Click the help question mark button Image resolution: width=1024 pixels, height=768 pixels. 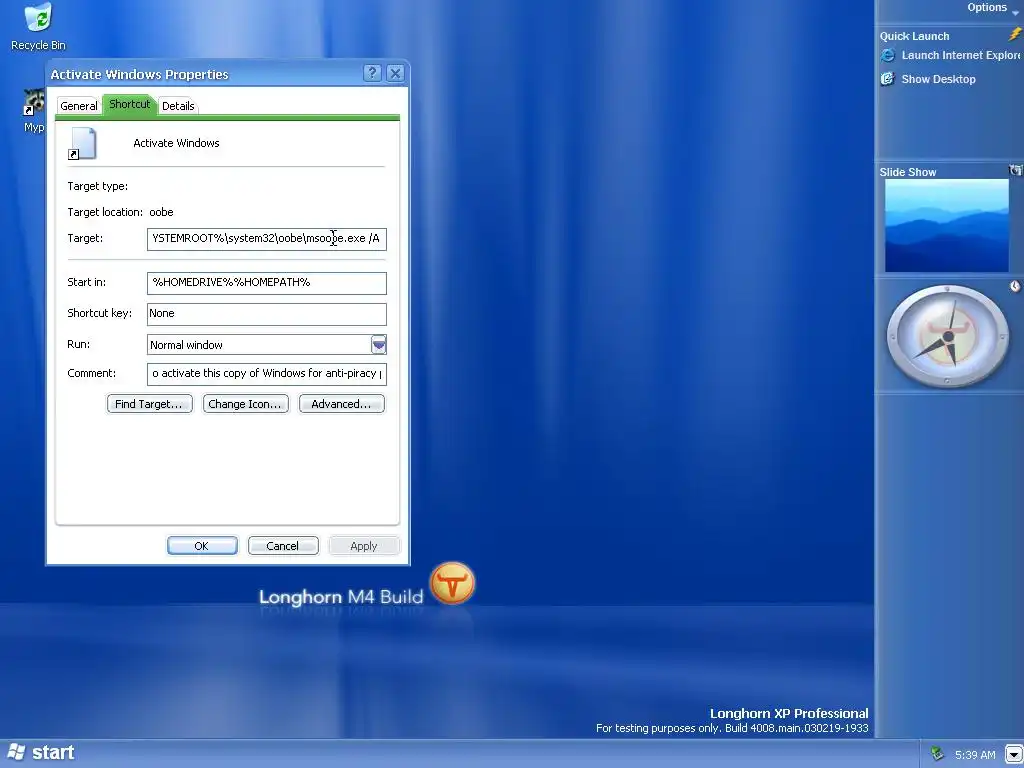pos(372,73)
